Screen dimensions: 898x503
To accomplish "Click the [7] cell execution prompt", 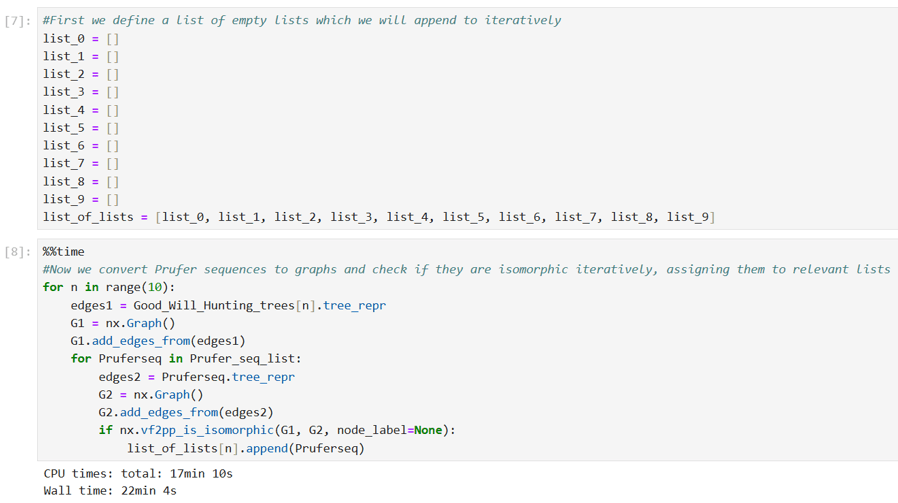I will [19, 20].
